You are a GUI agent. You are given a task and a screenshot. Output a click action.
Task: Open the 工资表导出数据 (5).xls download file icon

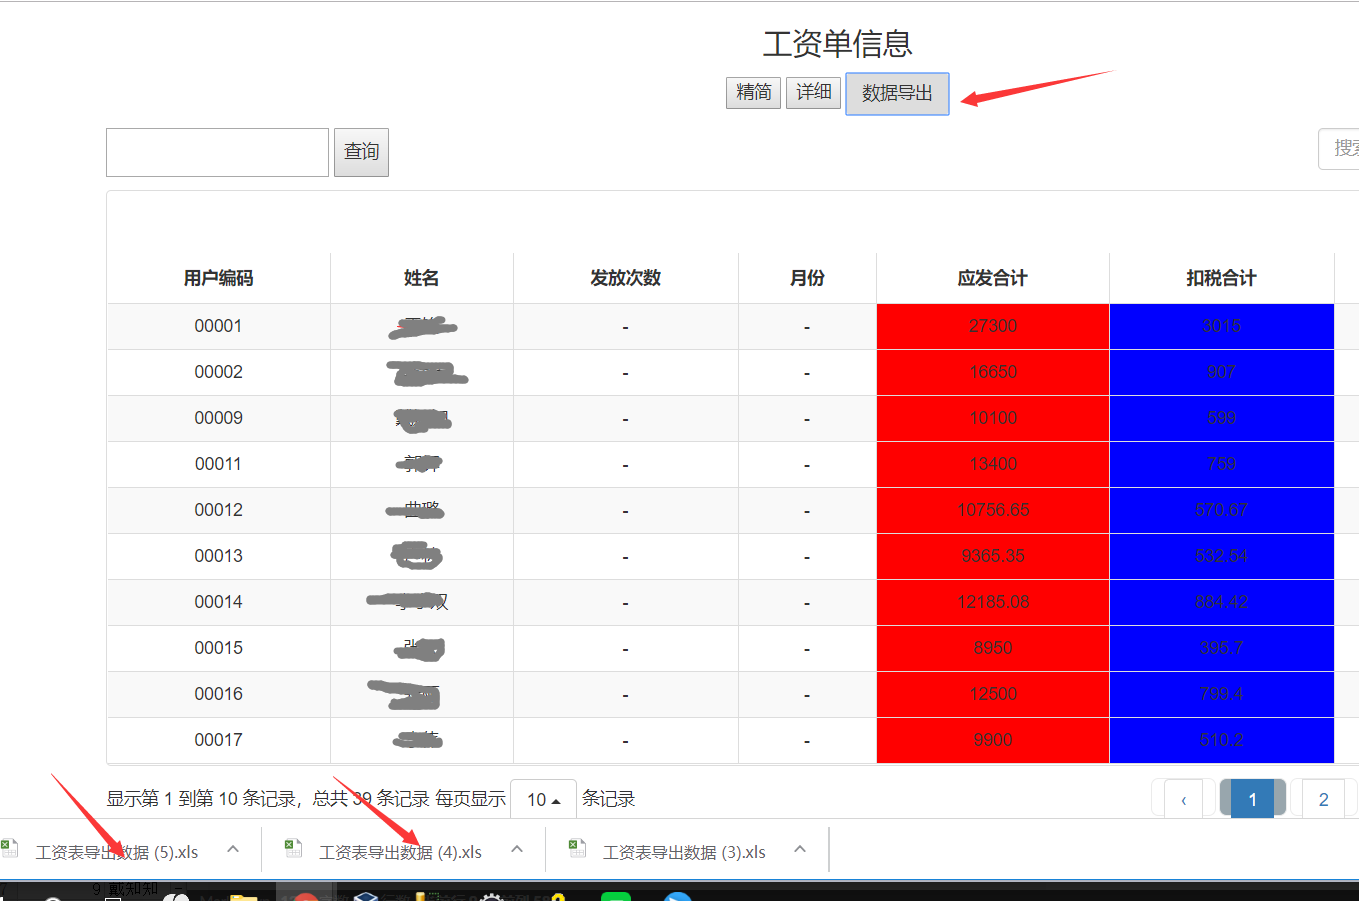click(10, 849)
